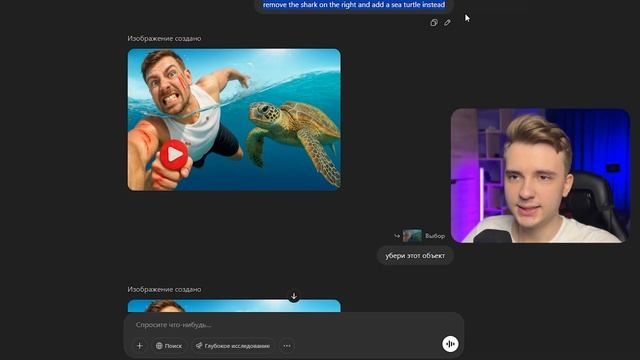Image resolution: width=640 pixels, height=360 pixels.
Task: Click the second Изображение создано label
Action: [x=164, y=289]
